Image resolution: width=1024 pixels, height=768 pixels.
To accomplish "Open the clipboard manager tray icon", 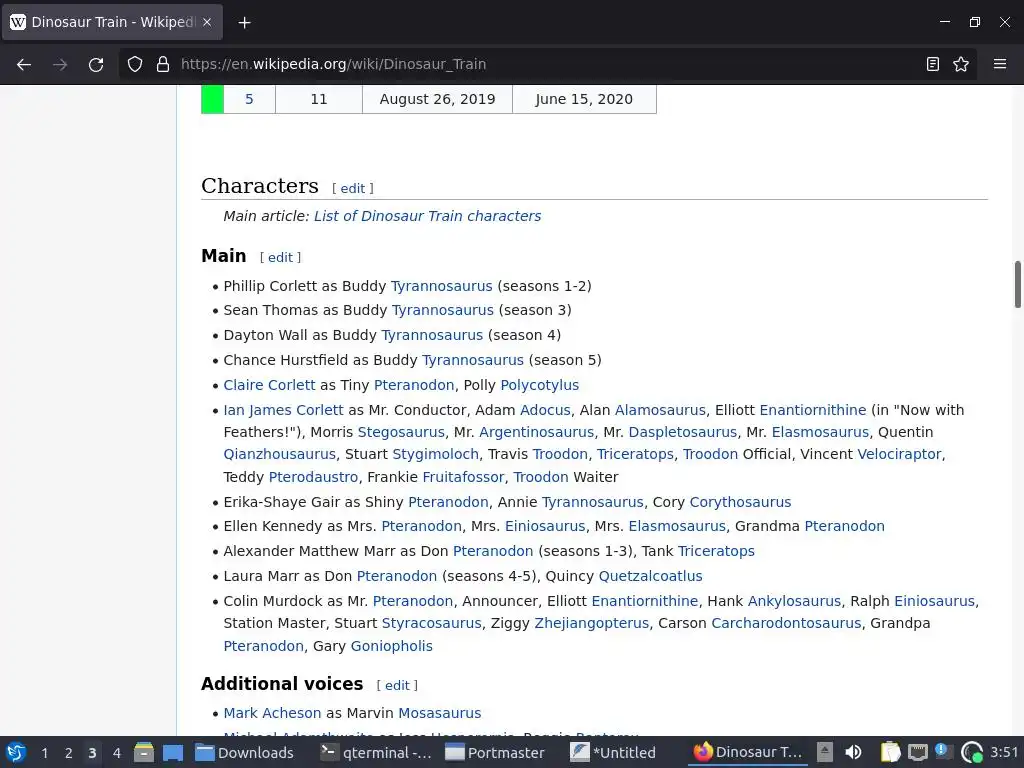I will coord(889,752).
